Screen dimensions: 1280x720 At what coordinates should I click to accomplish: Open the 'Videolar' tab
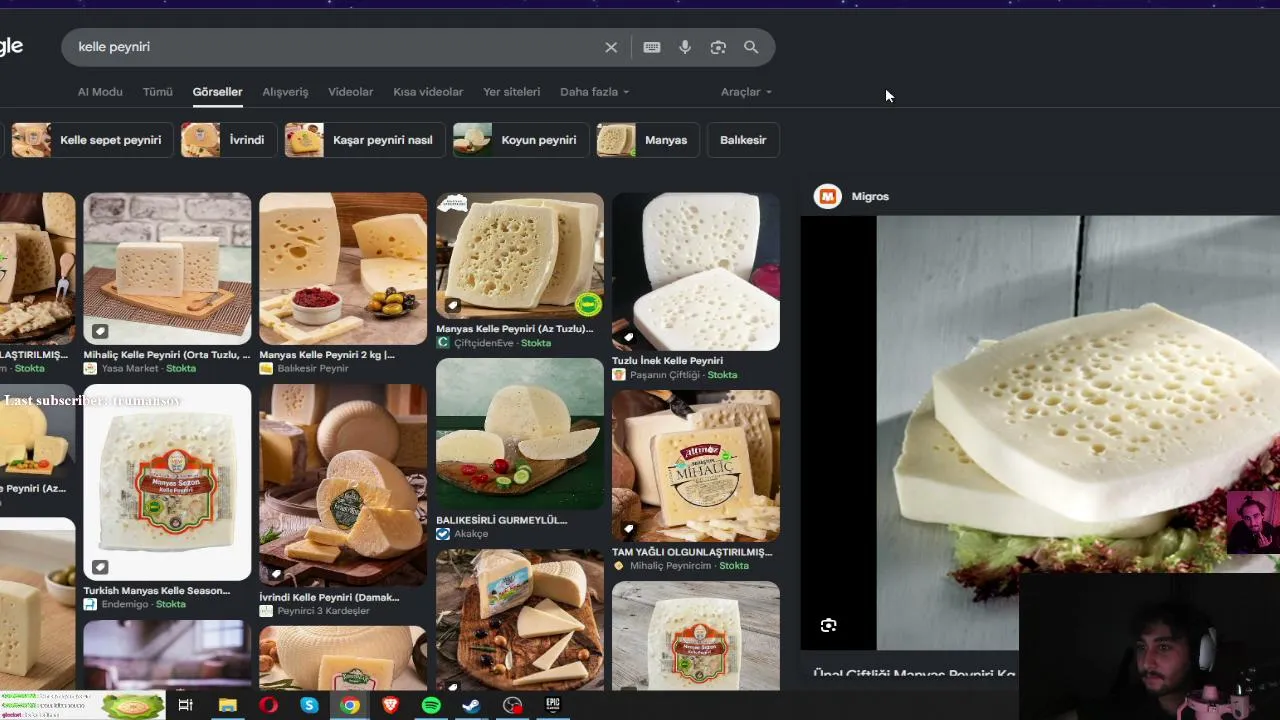[351, 92]
